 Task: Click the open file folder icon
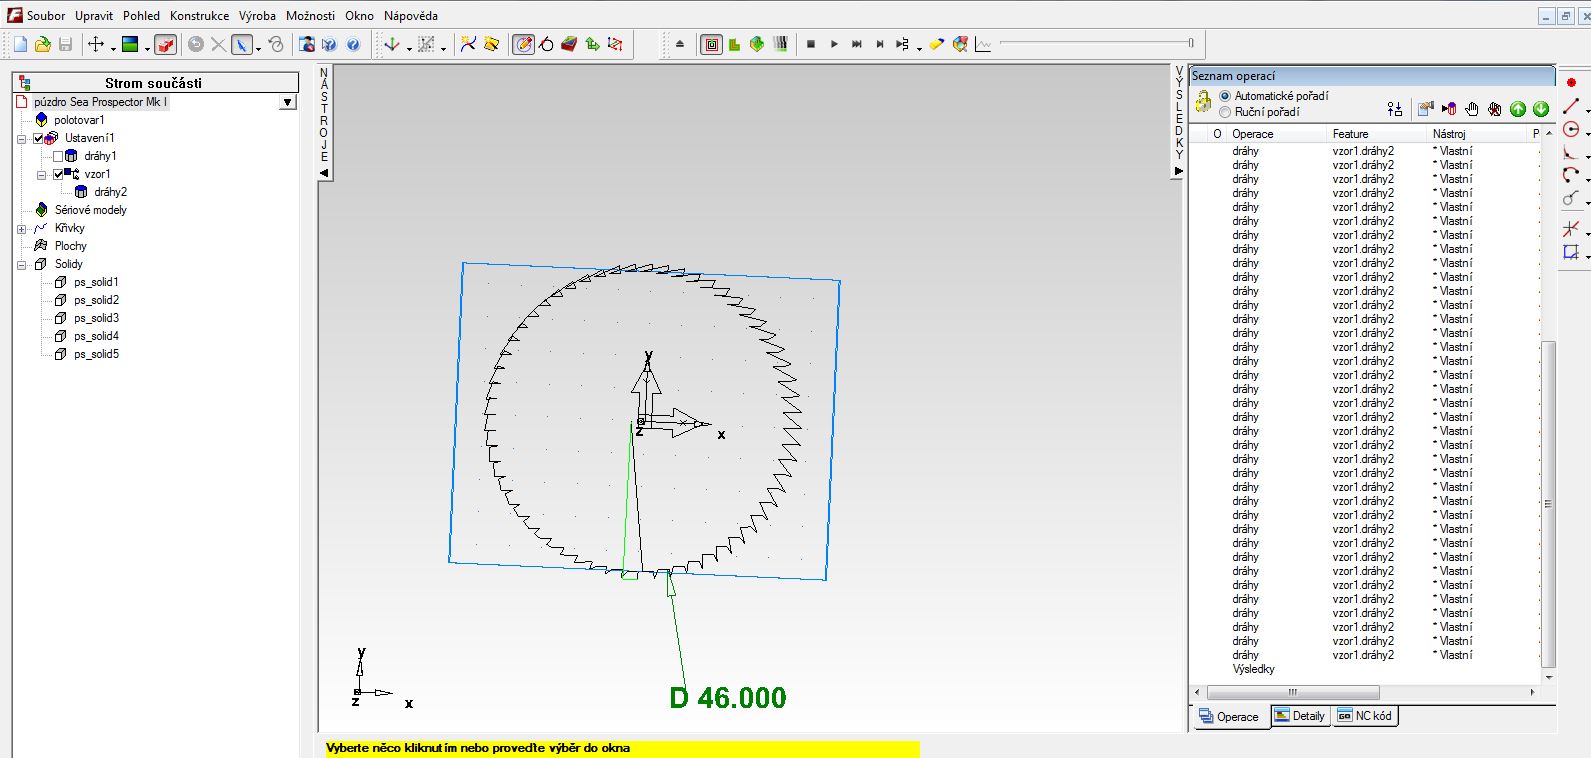coord(42,44)
